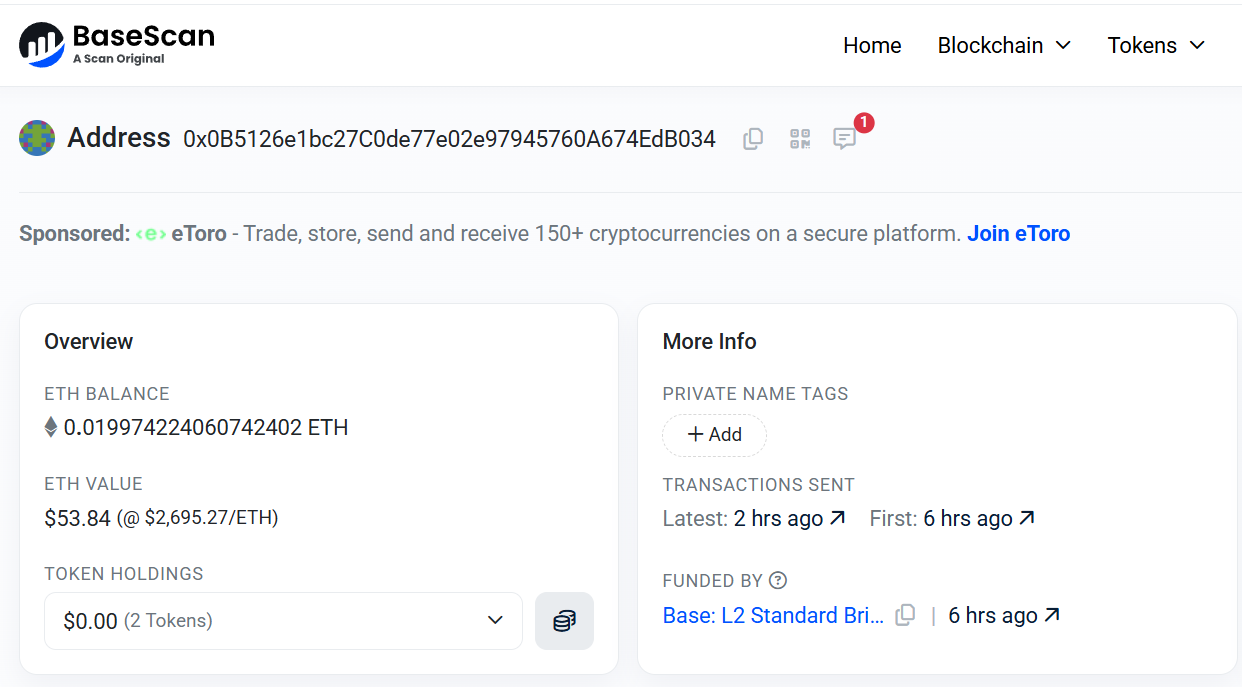Click the ETH price text @ $2,695.27/ETH
Image resolution: width=1242 pixels, height=687 pixels.
tap(197, 518)
